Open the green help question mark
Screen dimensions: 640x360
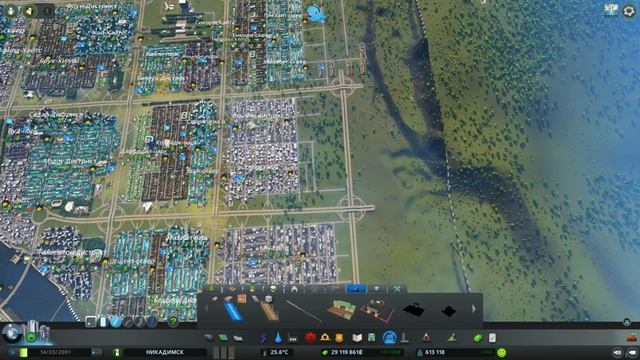click(x=173, y=322)
